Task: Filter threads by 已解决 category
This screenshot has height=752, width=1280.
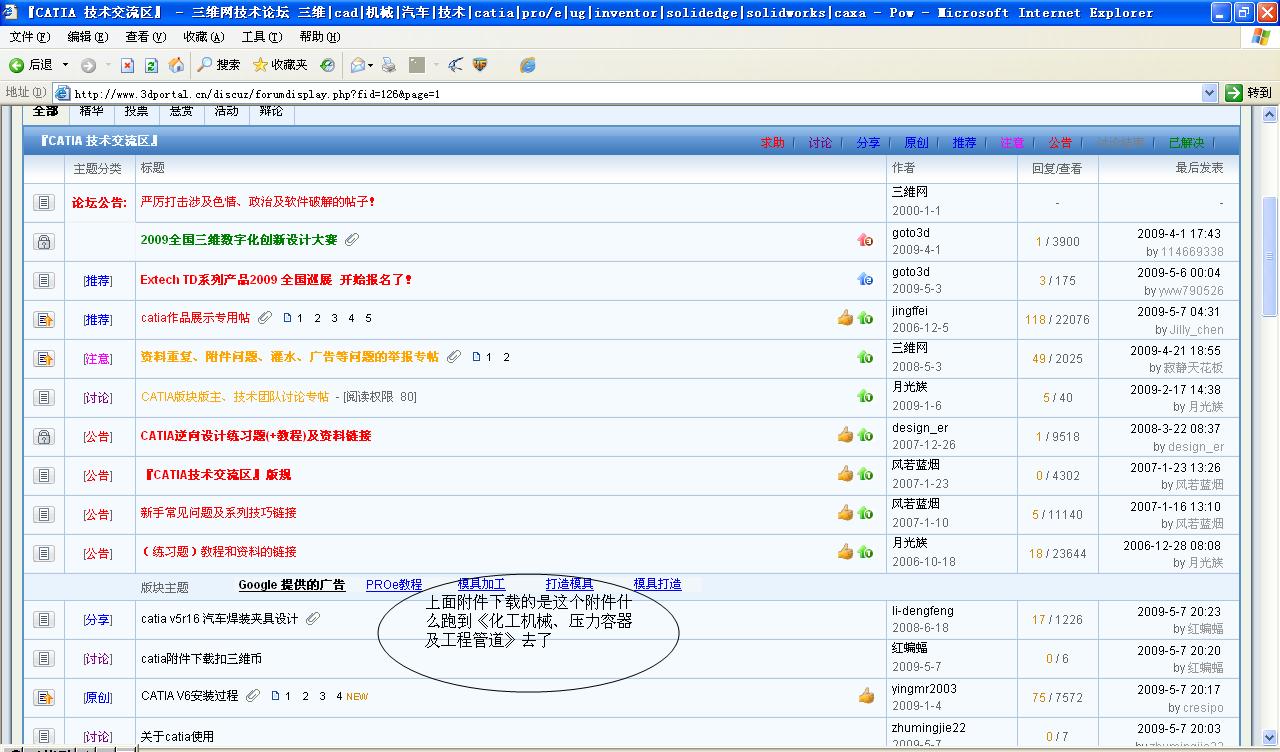Action: (x=1186, y=143)
